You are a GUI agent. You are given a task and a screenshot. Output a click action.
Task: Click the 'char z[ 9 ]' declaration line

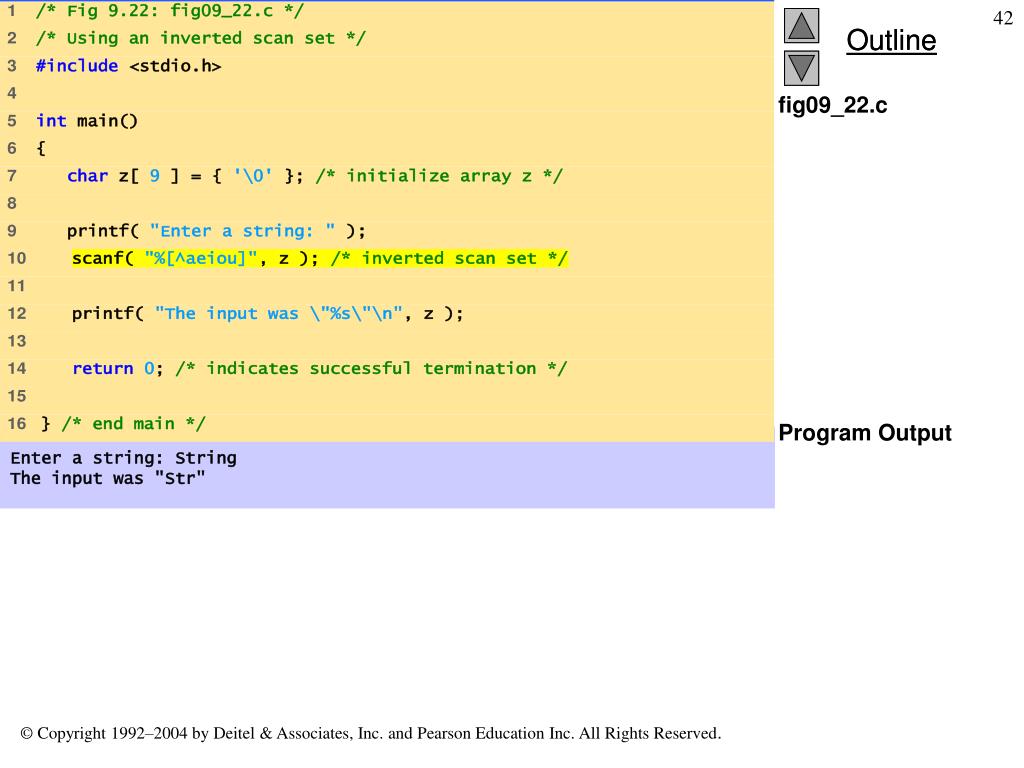(314, 176)
